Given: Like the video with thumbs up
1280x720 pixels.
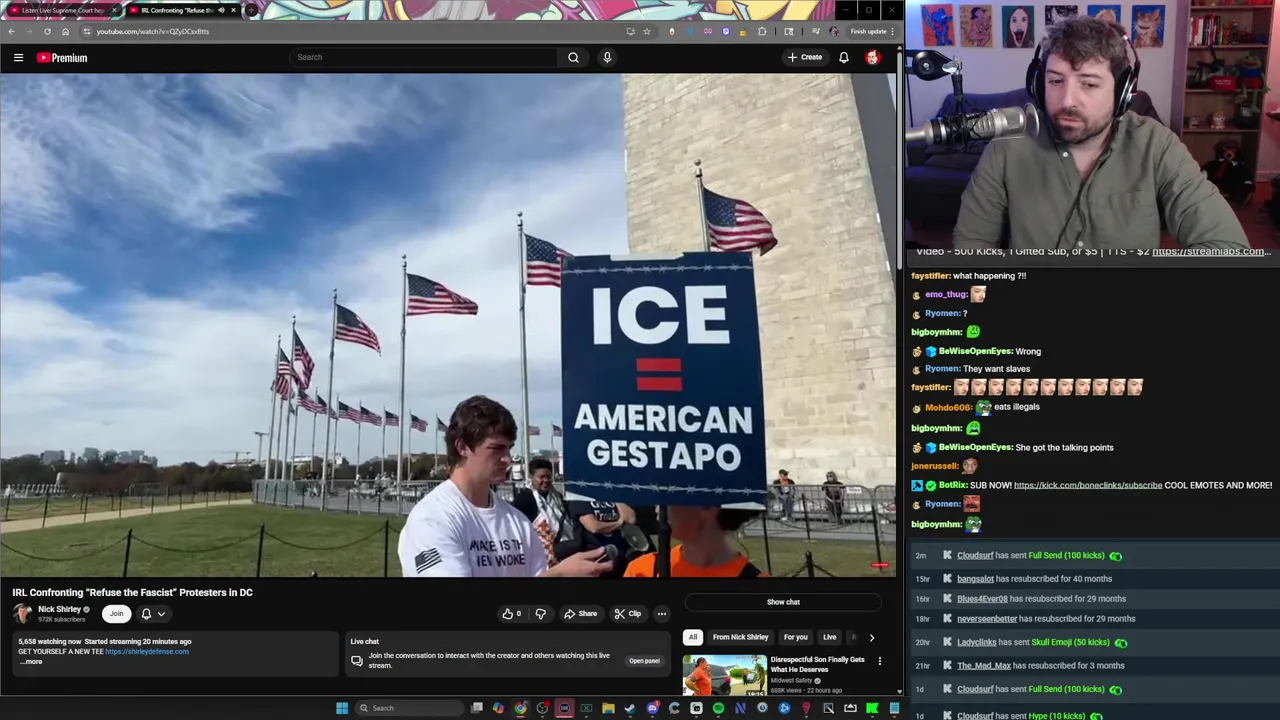Looking at the screenshot, I should 512,614.
